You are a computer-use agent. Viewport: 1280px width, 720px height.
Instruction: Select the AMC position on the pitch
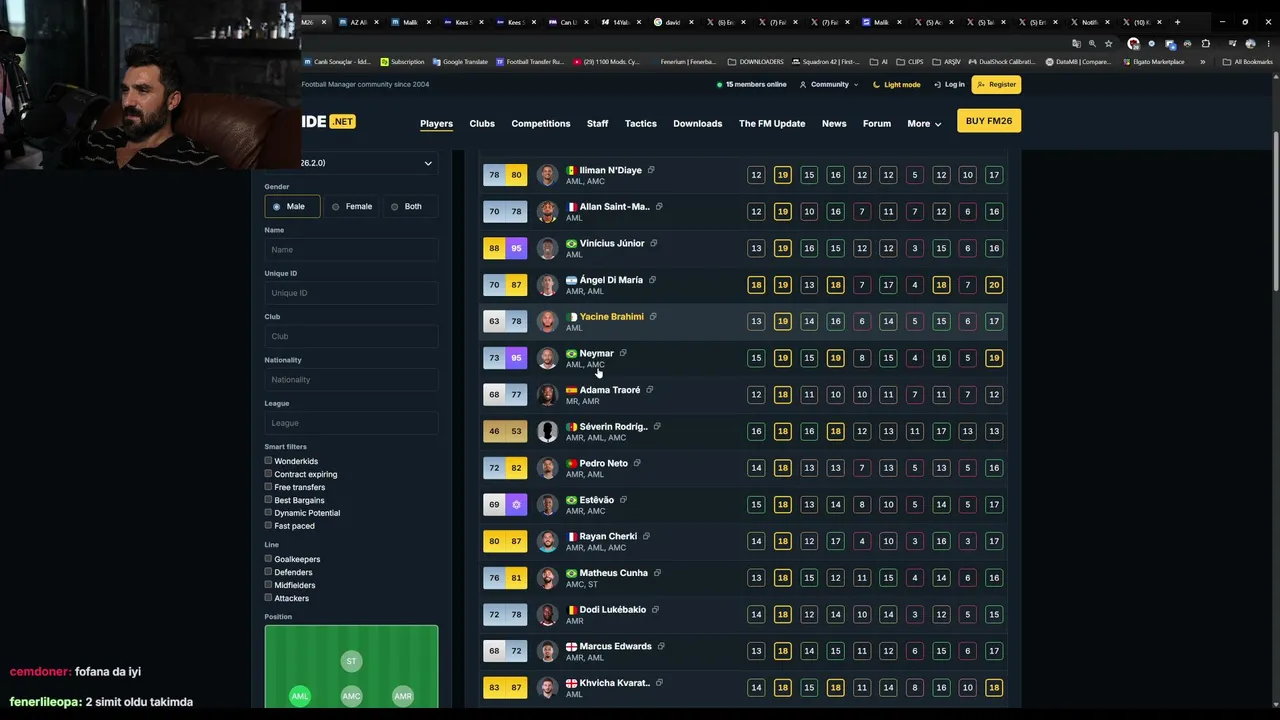[351, 696]
